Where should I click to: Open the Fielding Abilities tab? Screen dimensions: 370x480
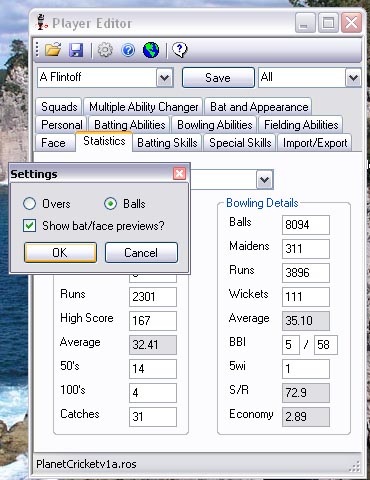coord(301,125)
